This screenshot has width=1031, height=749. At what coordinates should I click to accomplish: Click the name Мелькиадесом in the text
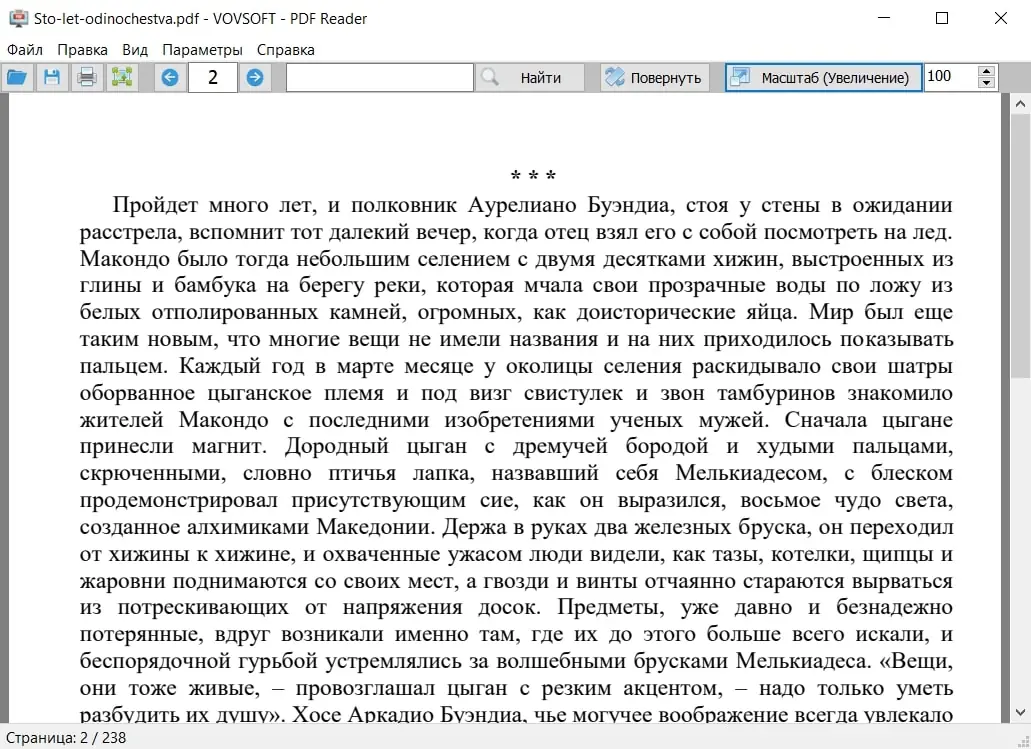pyautogui.click(x=751, y=473)
